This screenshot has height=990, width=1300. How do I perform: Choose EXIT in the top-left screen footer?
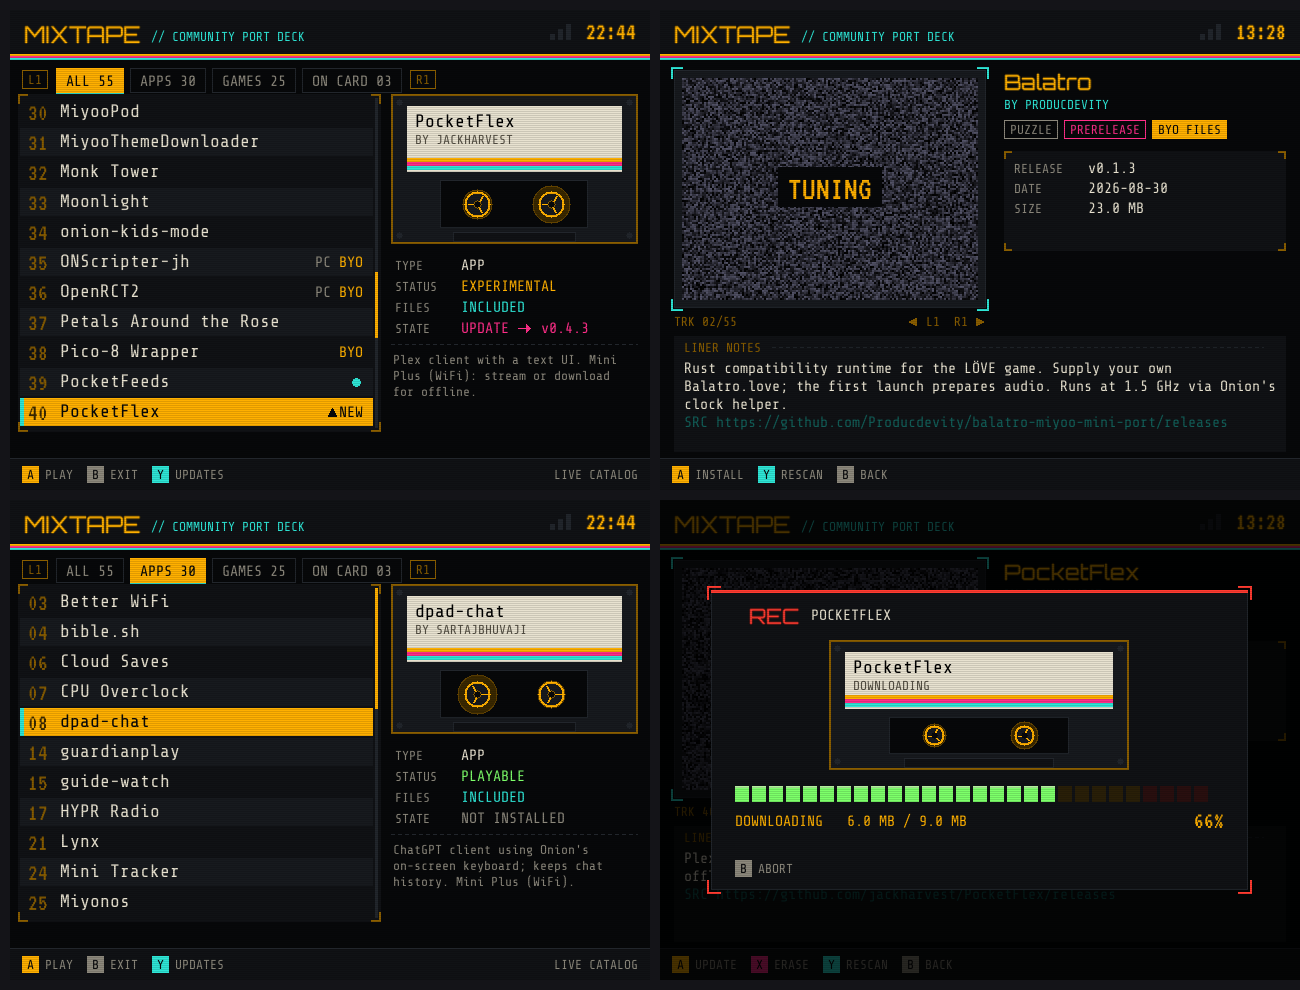pos(113,475)
